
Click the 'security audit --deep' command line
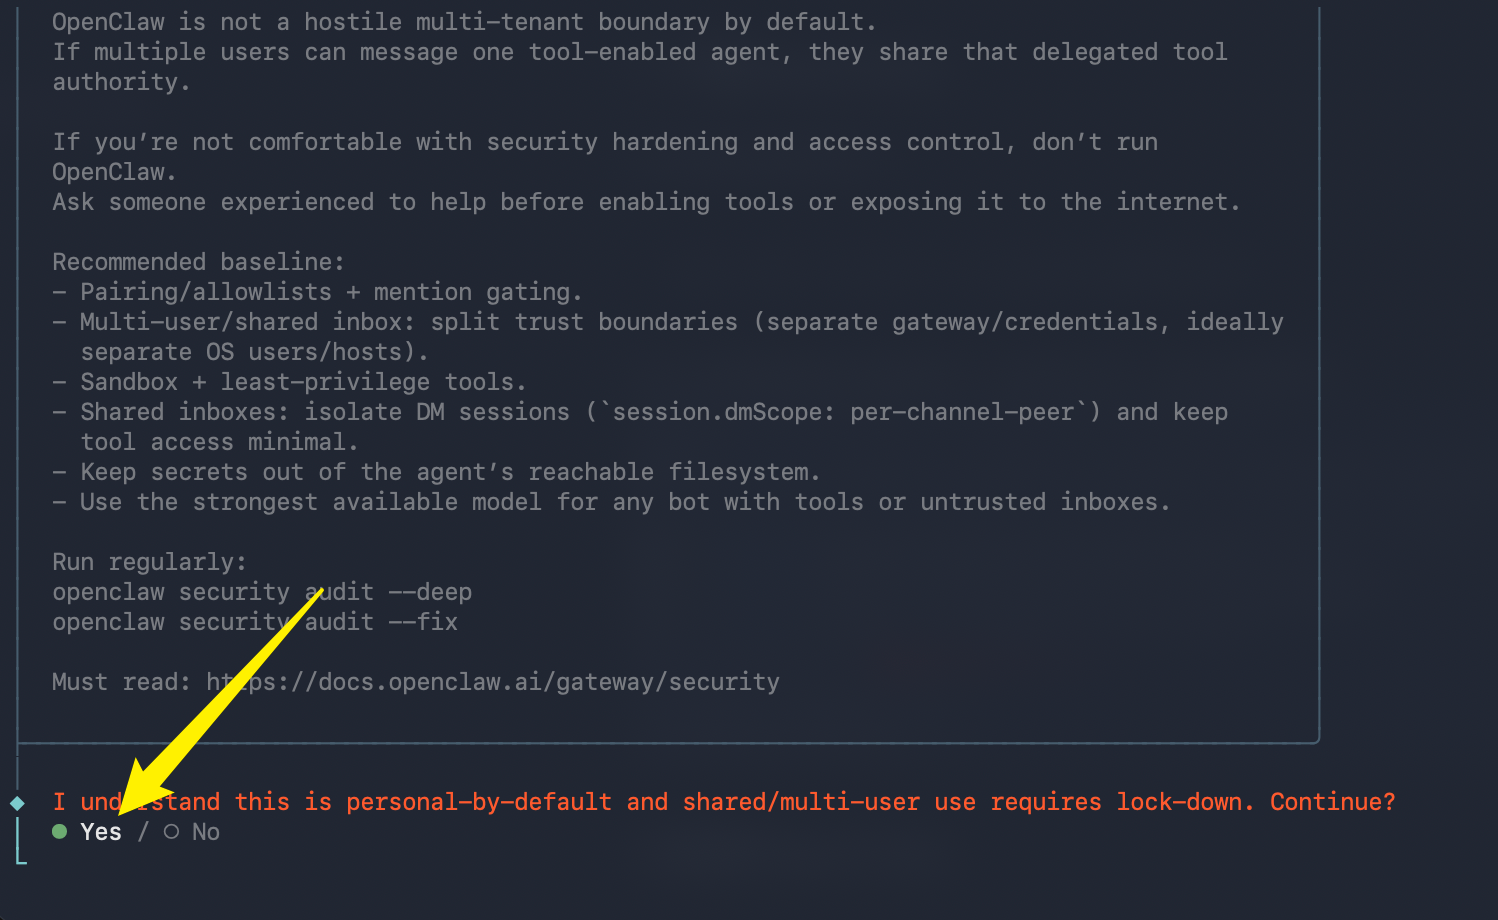pyautogui.click(x=262, y=592)
